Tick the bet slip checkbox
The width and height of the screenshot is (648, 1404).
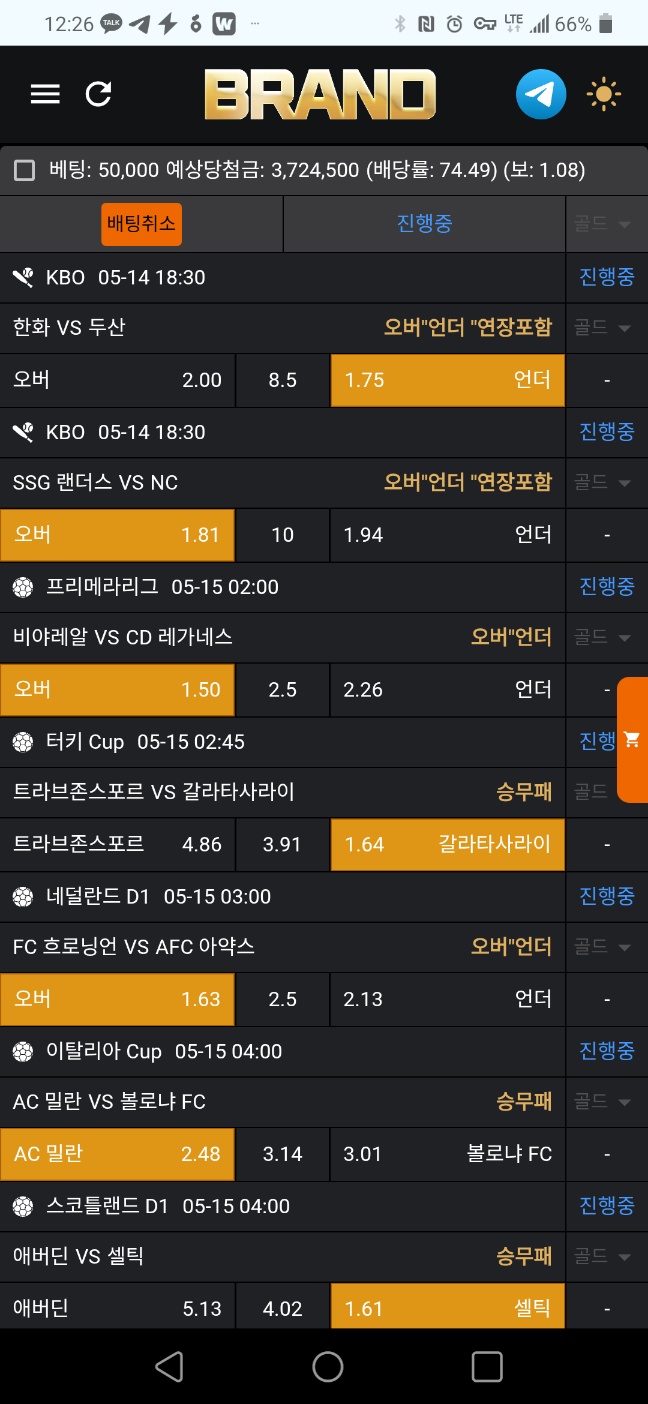[x=25, y=170]
